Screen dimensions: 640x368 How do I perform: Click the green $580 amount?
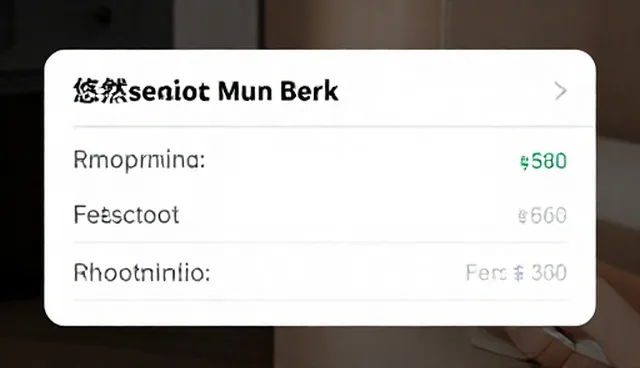click(x=543, y=162)
